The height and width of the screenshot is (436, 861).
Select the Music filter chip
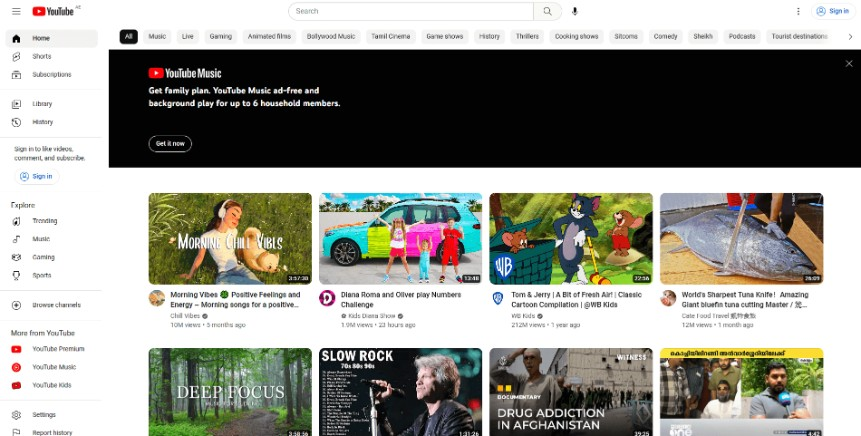pos(157,37)
